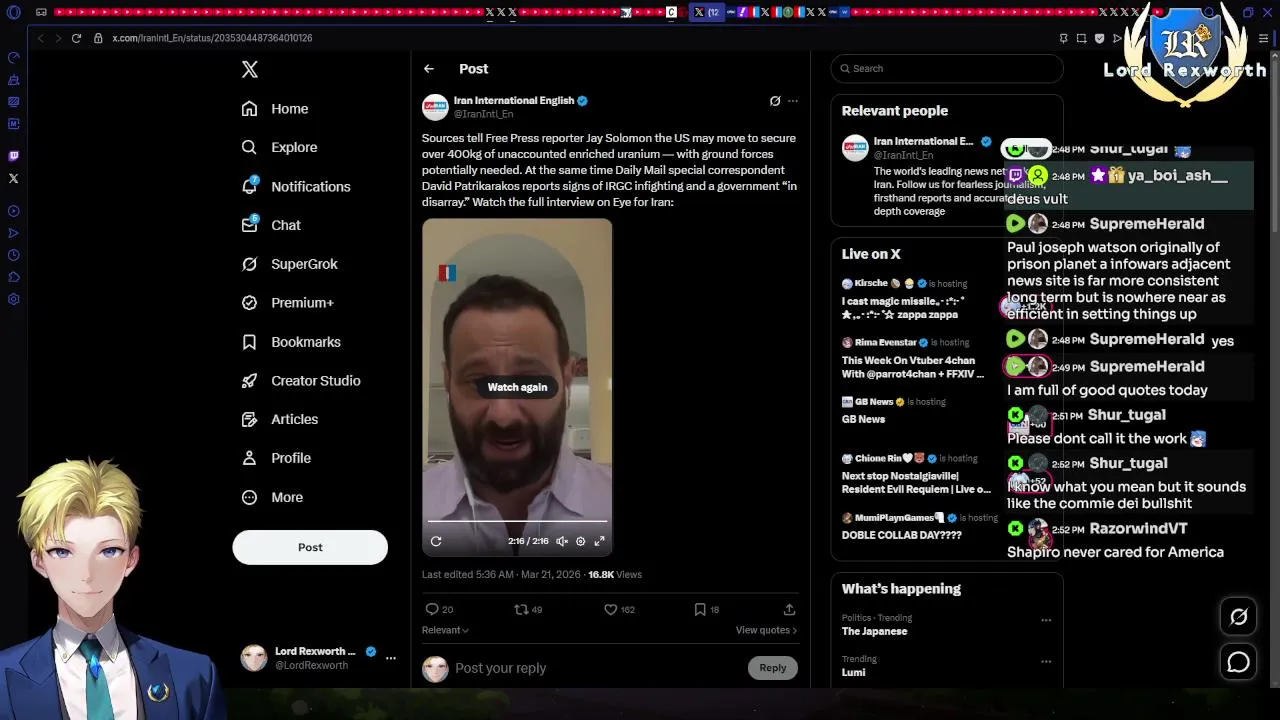The height and width of the screenshot is (720, 1280).
Task: Open Chione Rin Resident Evil stream
Action: point(915,474)
